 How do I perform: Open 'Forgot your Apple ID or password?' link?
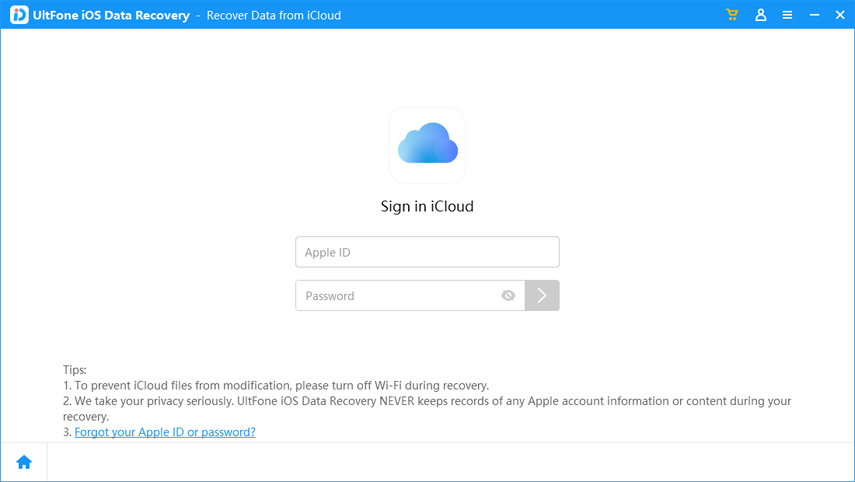coord(165,432)
